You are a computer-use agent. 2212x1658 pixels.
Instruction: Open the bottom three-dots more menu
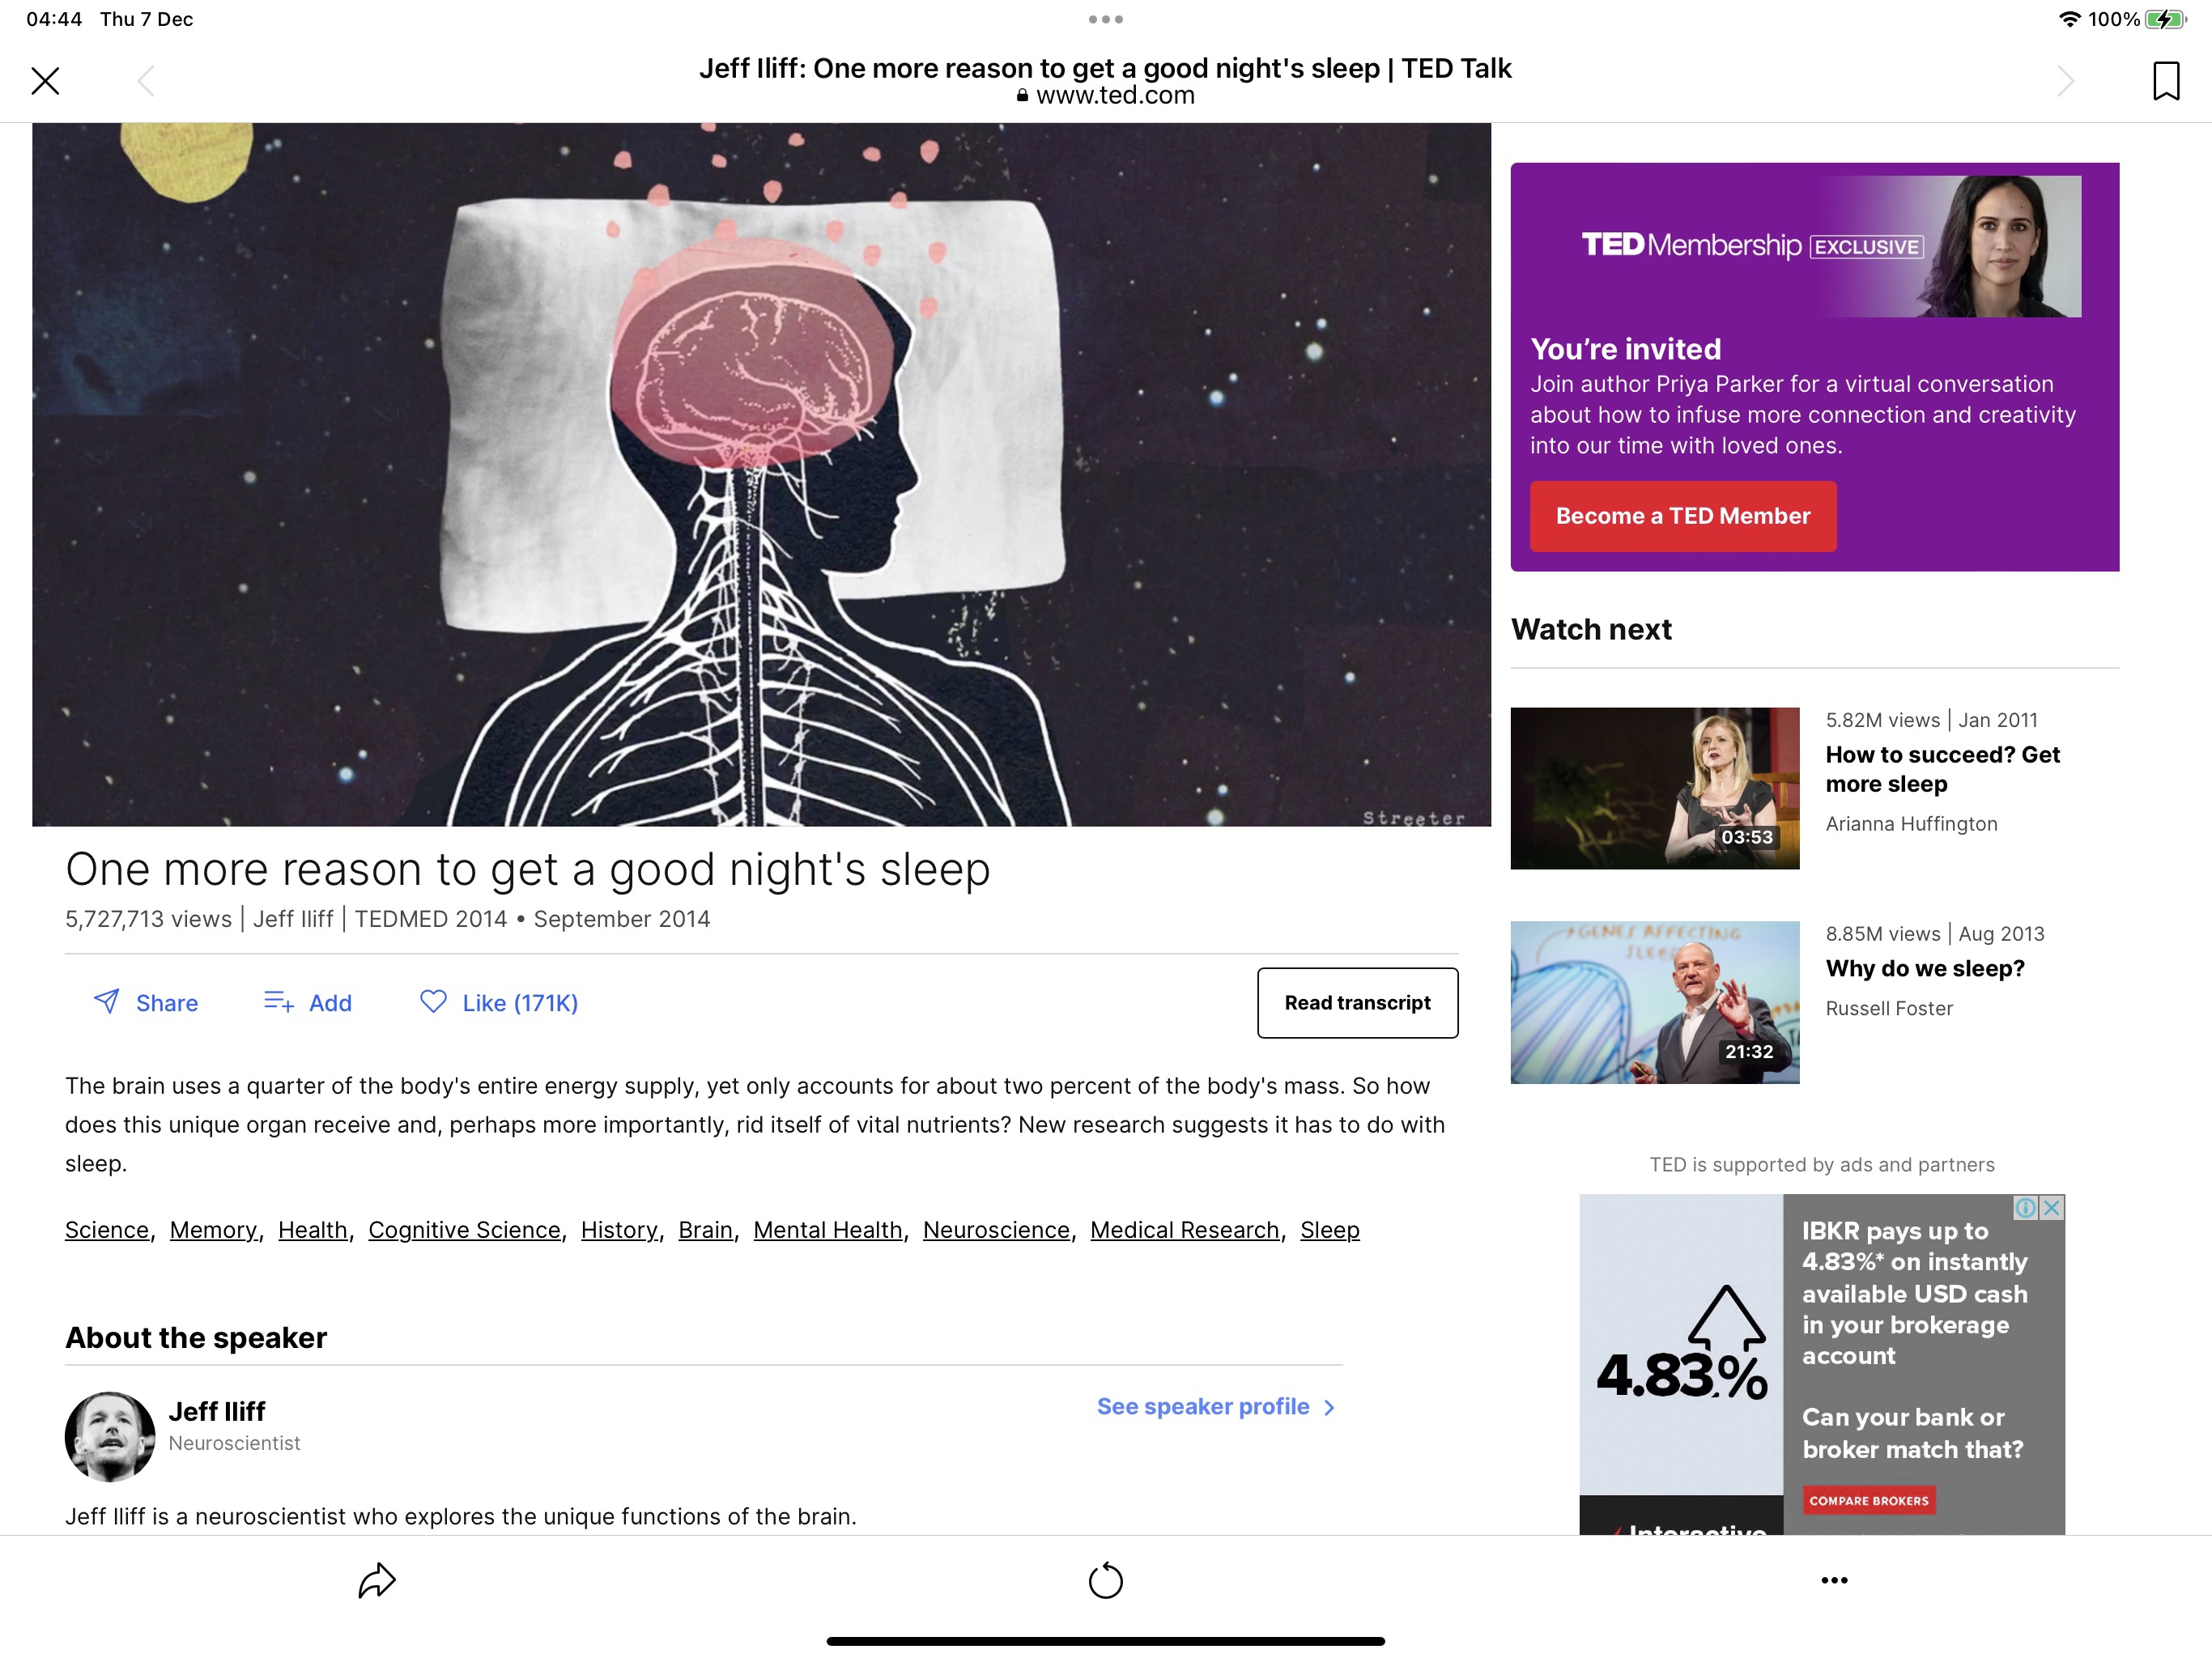1834,1581
